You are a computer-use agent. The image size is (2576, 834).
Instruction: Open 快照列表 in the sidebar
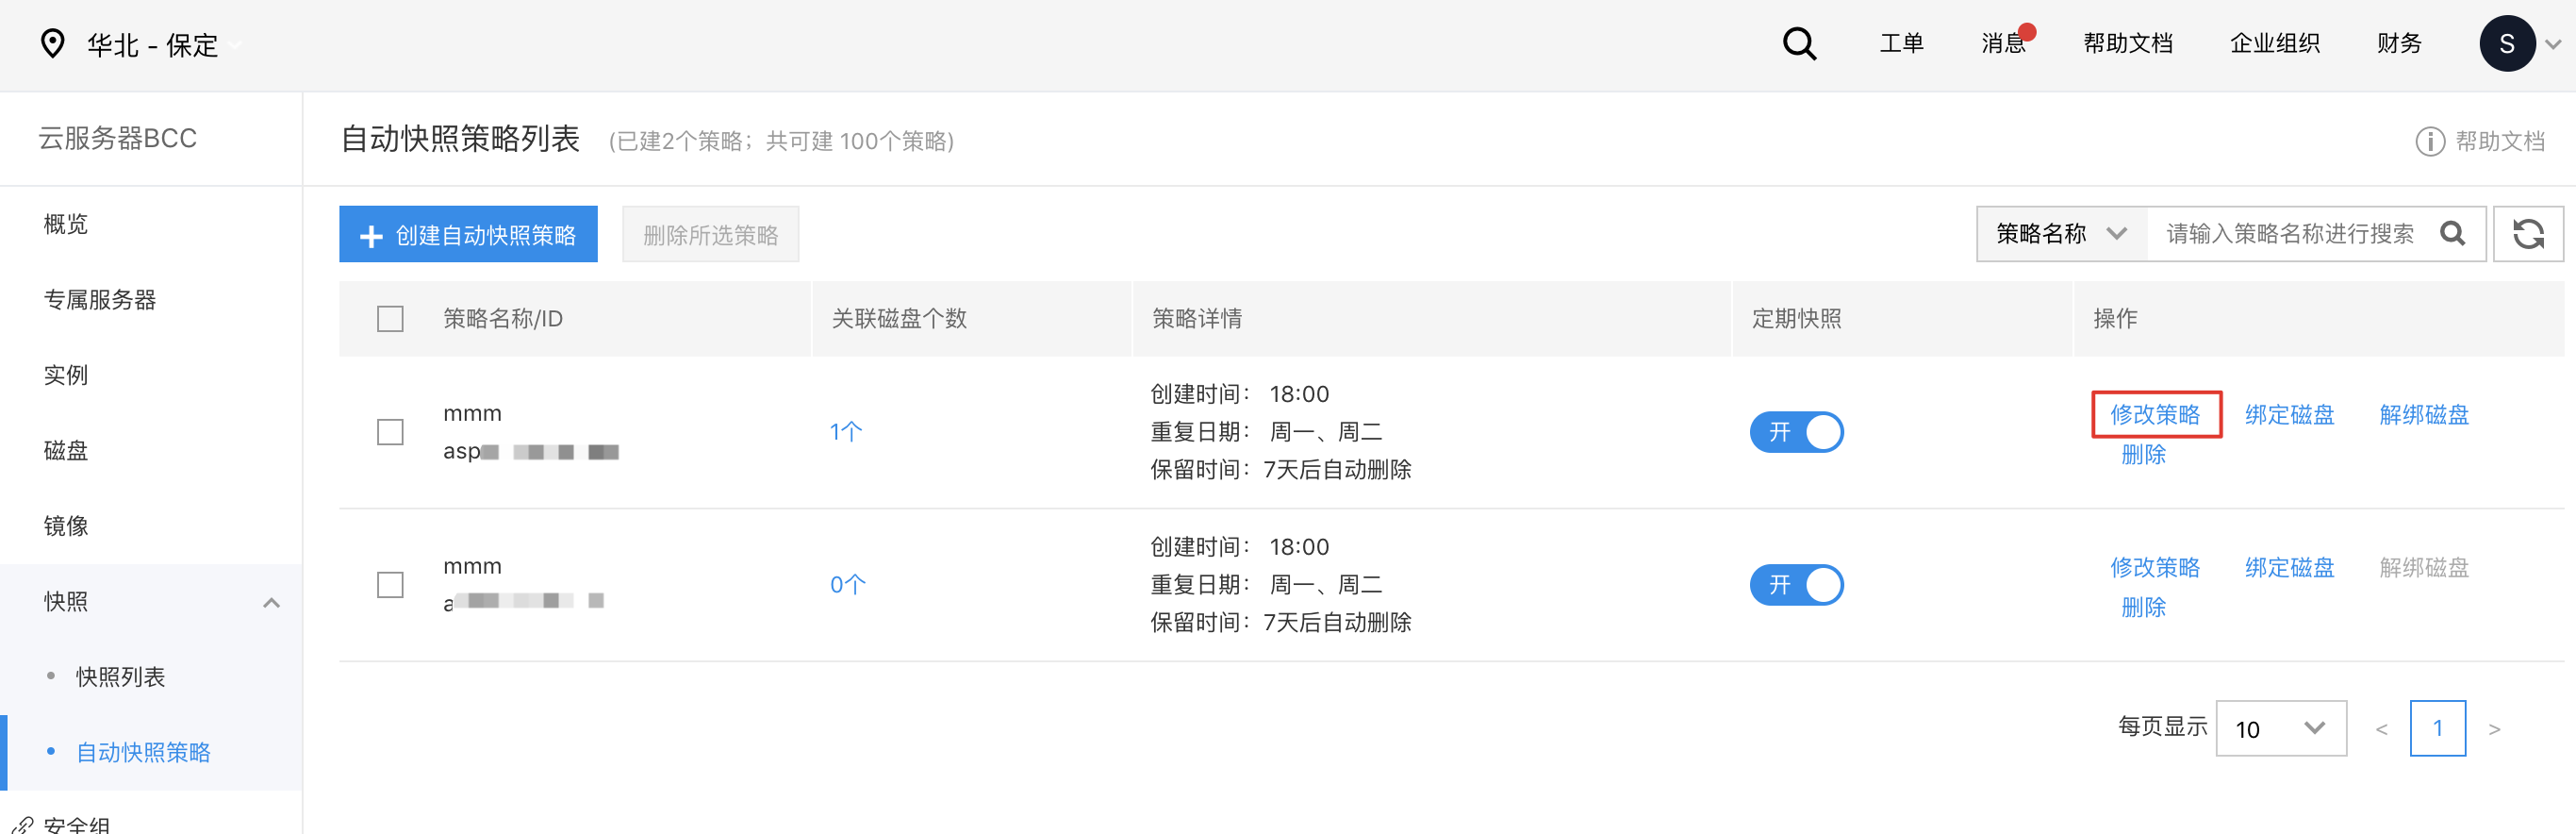click(x=121, y=677)
